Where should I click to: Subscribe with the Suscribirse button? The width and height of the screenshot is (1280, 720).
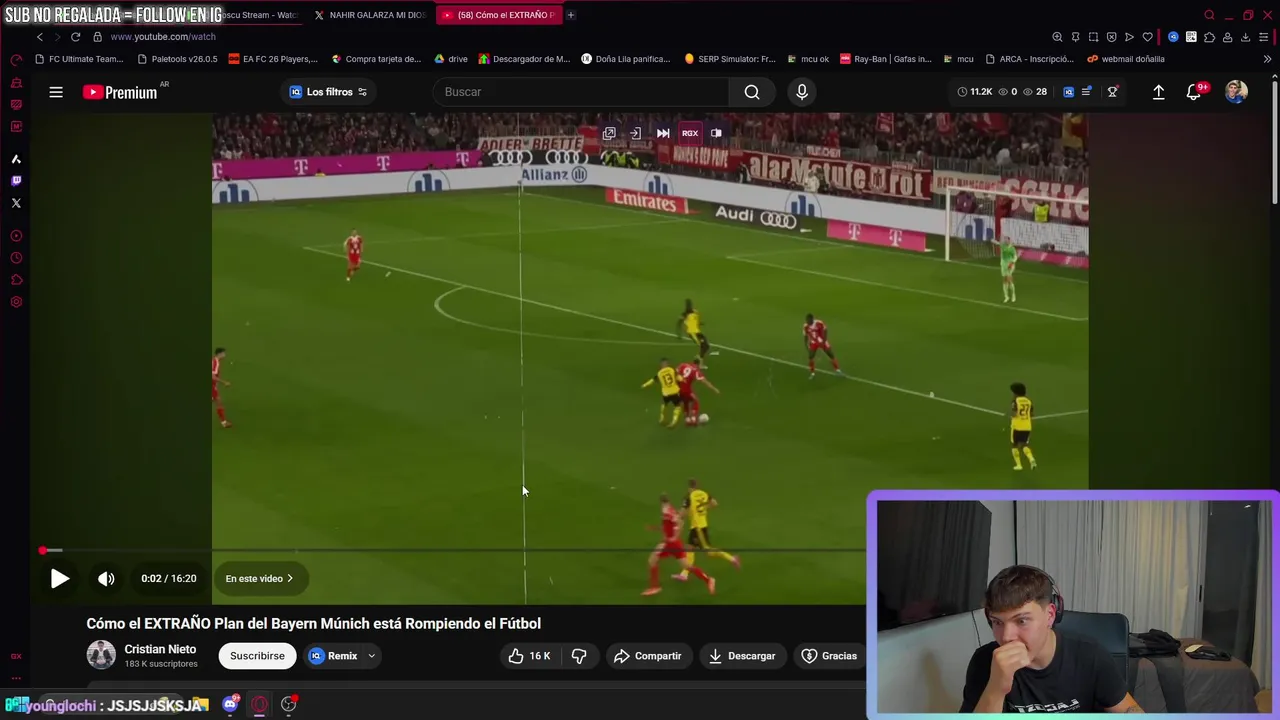(x=257, y=656)
